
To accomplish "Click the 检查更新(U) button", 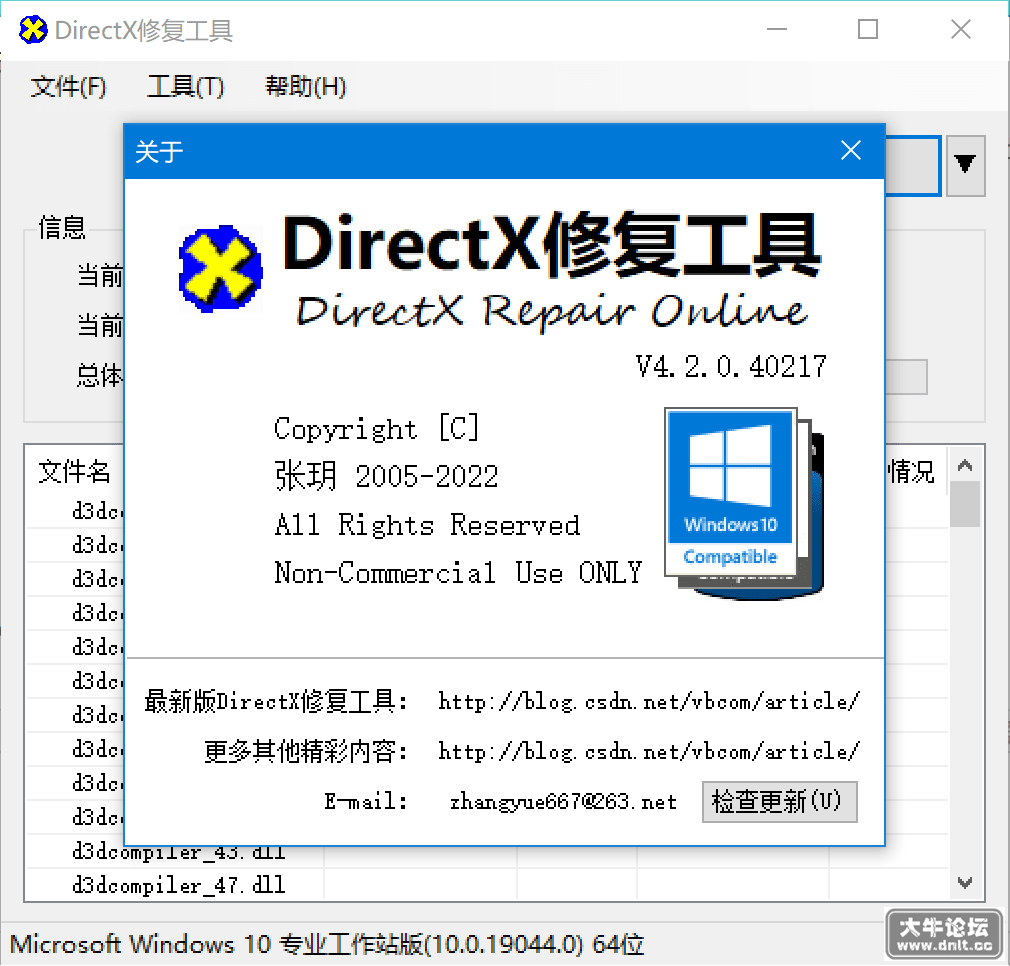I will [779, 802].
